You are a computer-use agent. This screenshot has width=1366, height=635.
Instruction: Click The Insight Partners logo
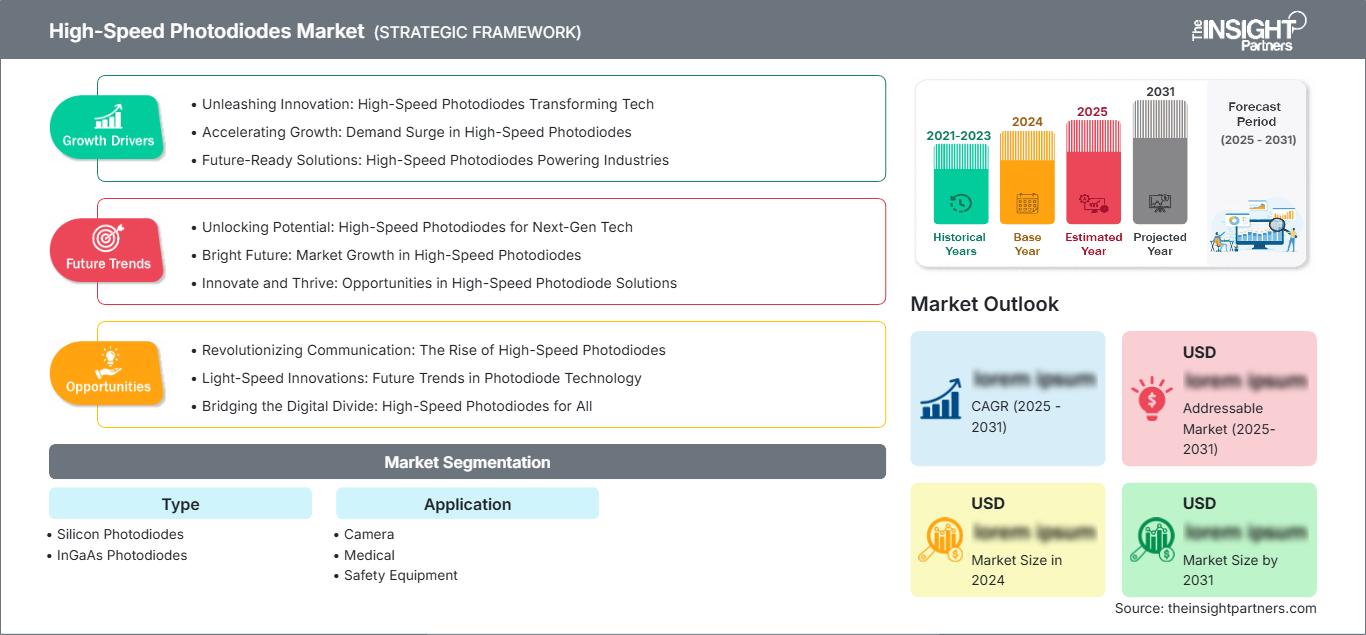(1248, 30)
